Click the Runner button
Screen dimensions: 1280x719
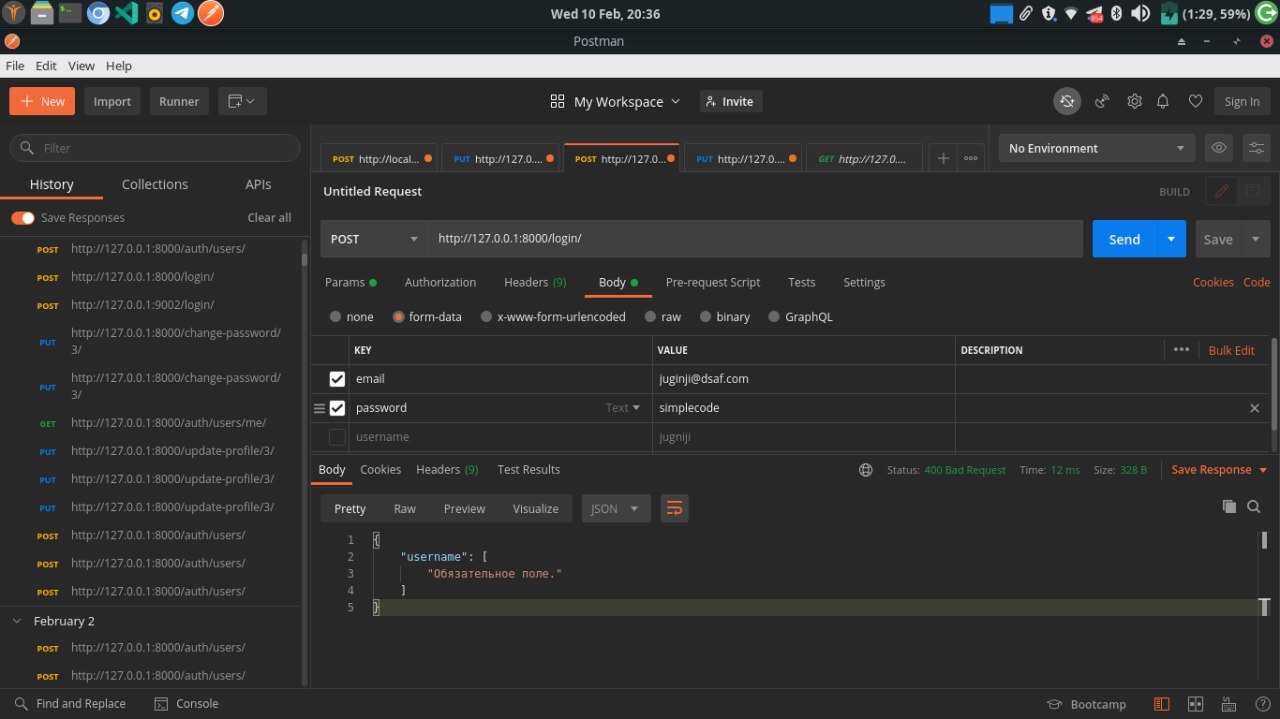pyautogui.click(x=179, y=101)
